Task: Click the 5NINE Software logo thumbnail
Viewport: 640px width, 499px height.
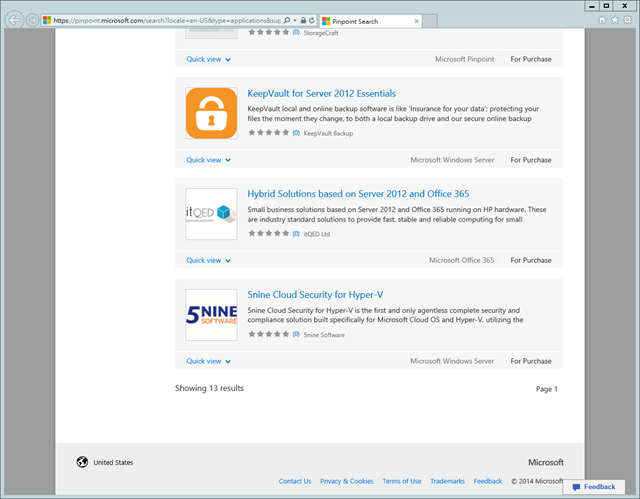Action: click(x=211, y=315)
